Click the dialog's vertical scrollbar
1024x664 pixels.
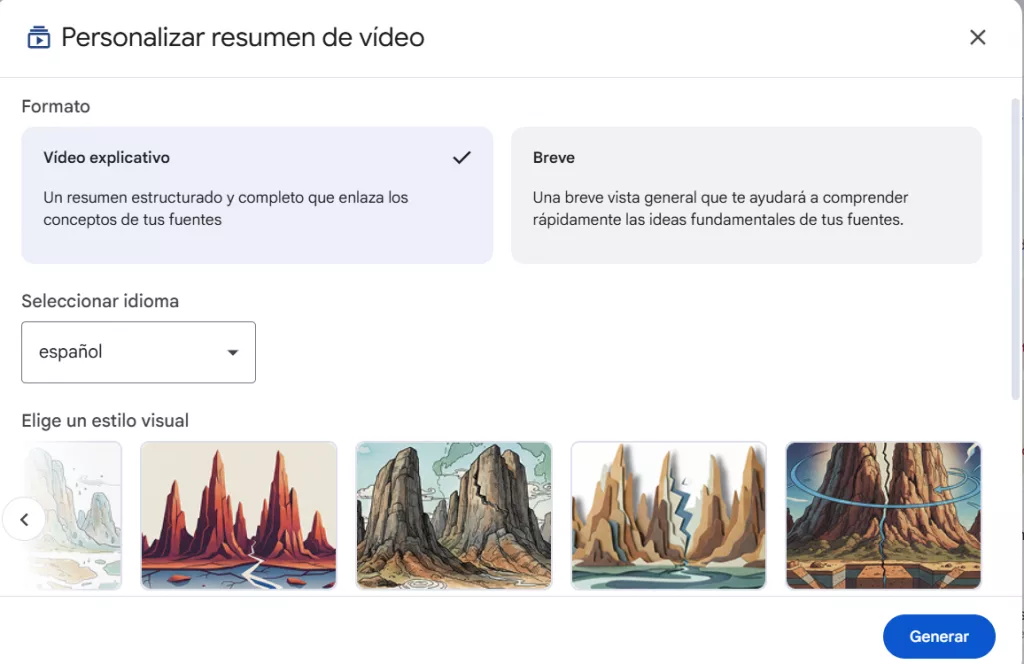pyautogui.click(x=1016, y=250)
